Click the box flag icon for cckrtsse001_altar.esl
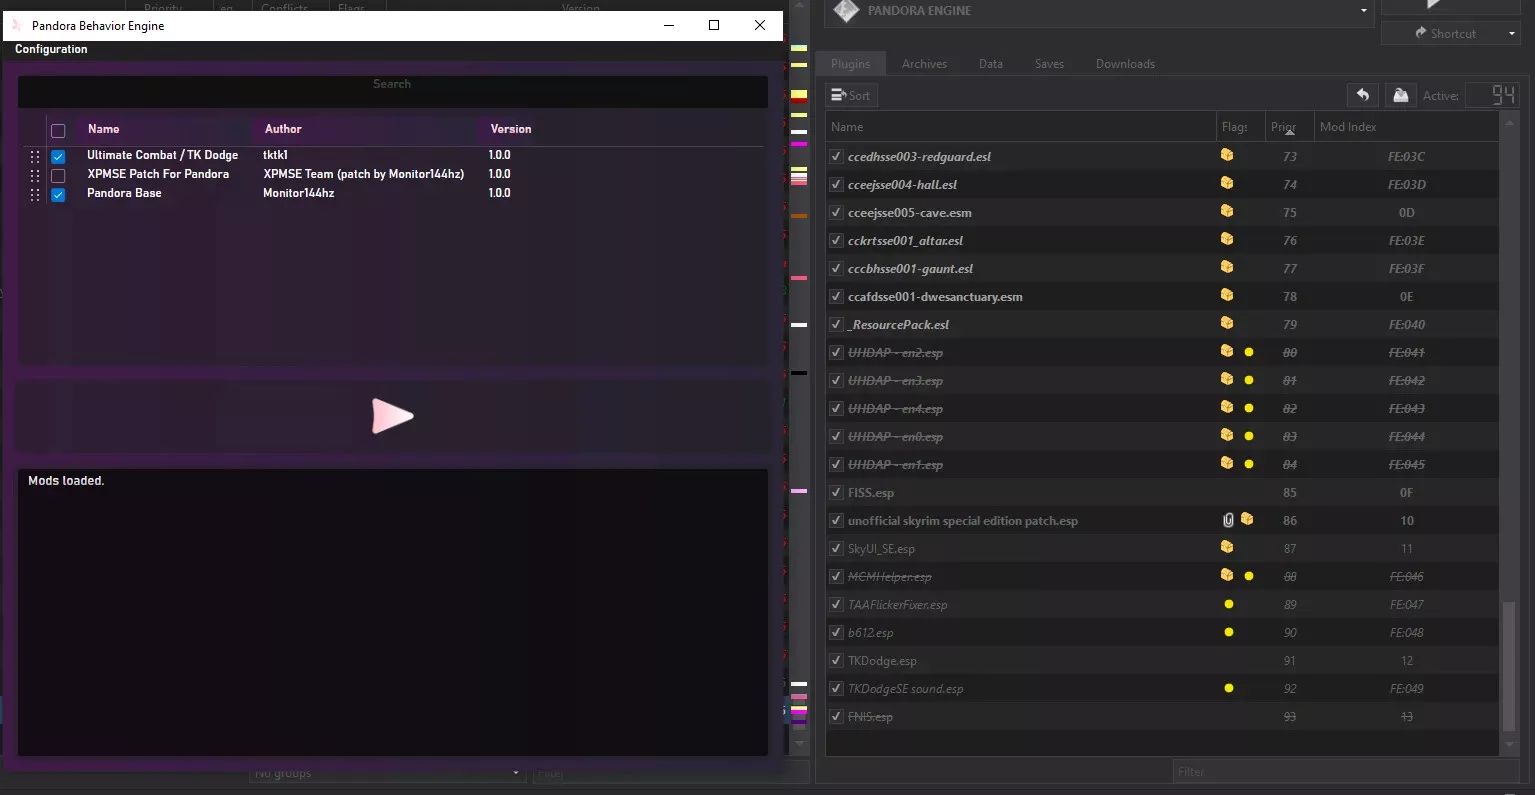The height and width of the screenshot is (795, 1535). (x=1227, y=239)
